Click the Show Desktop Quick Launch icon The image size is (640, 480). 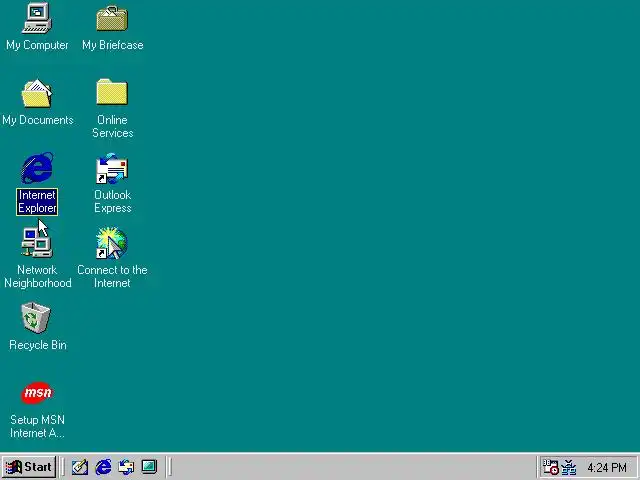tap(149, 467)
